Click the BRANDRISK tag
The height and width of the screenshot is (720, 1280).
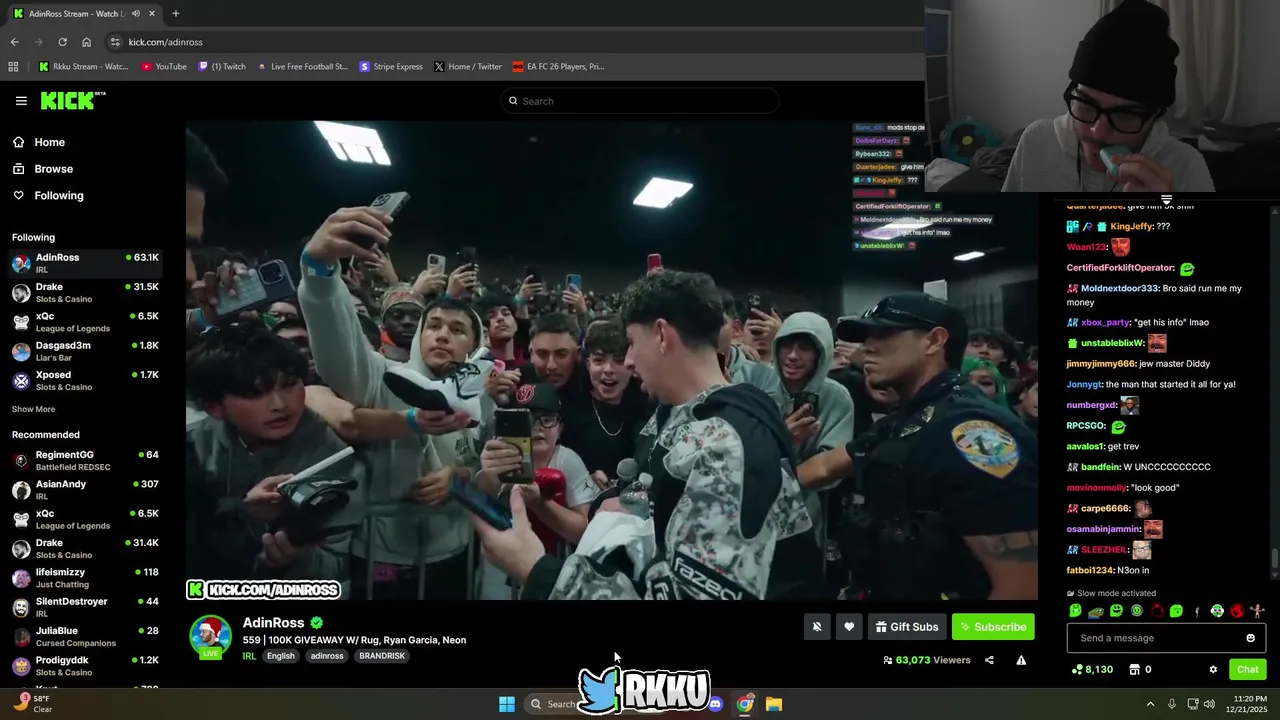[382, 656]
